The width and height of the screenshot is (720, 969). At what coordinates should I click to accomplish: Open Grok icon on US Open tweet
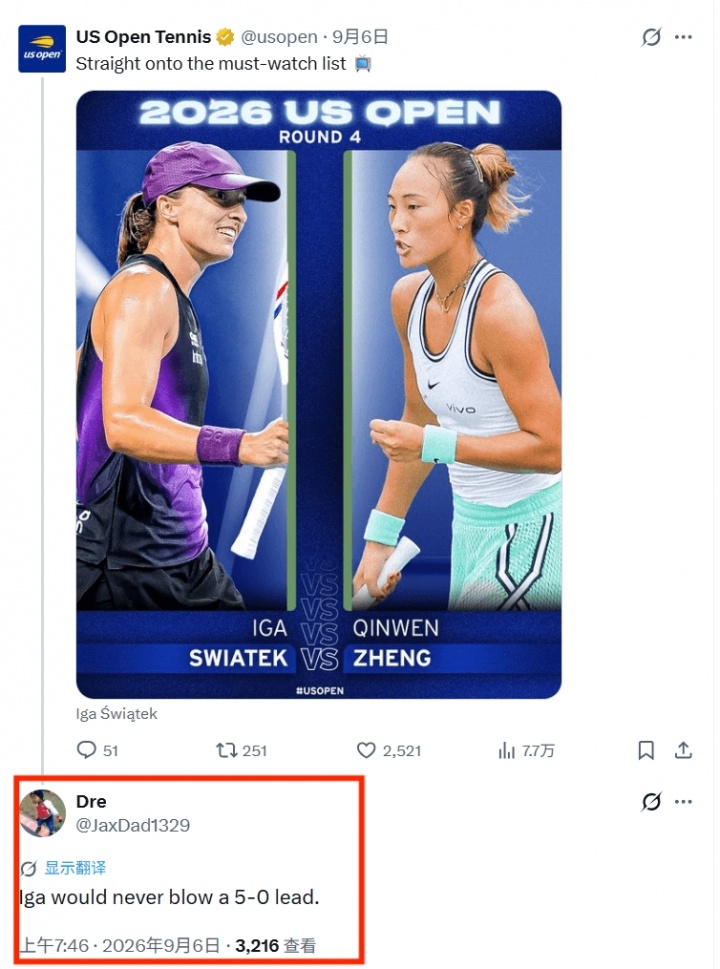(651, 37)
